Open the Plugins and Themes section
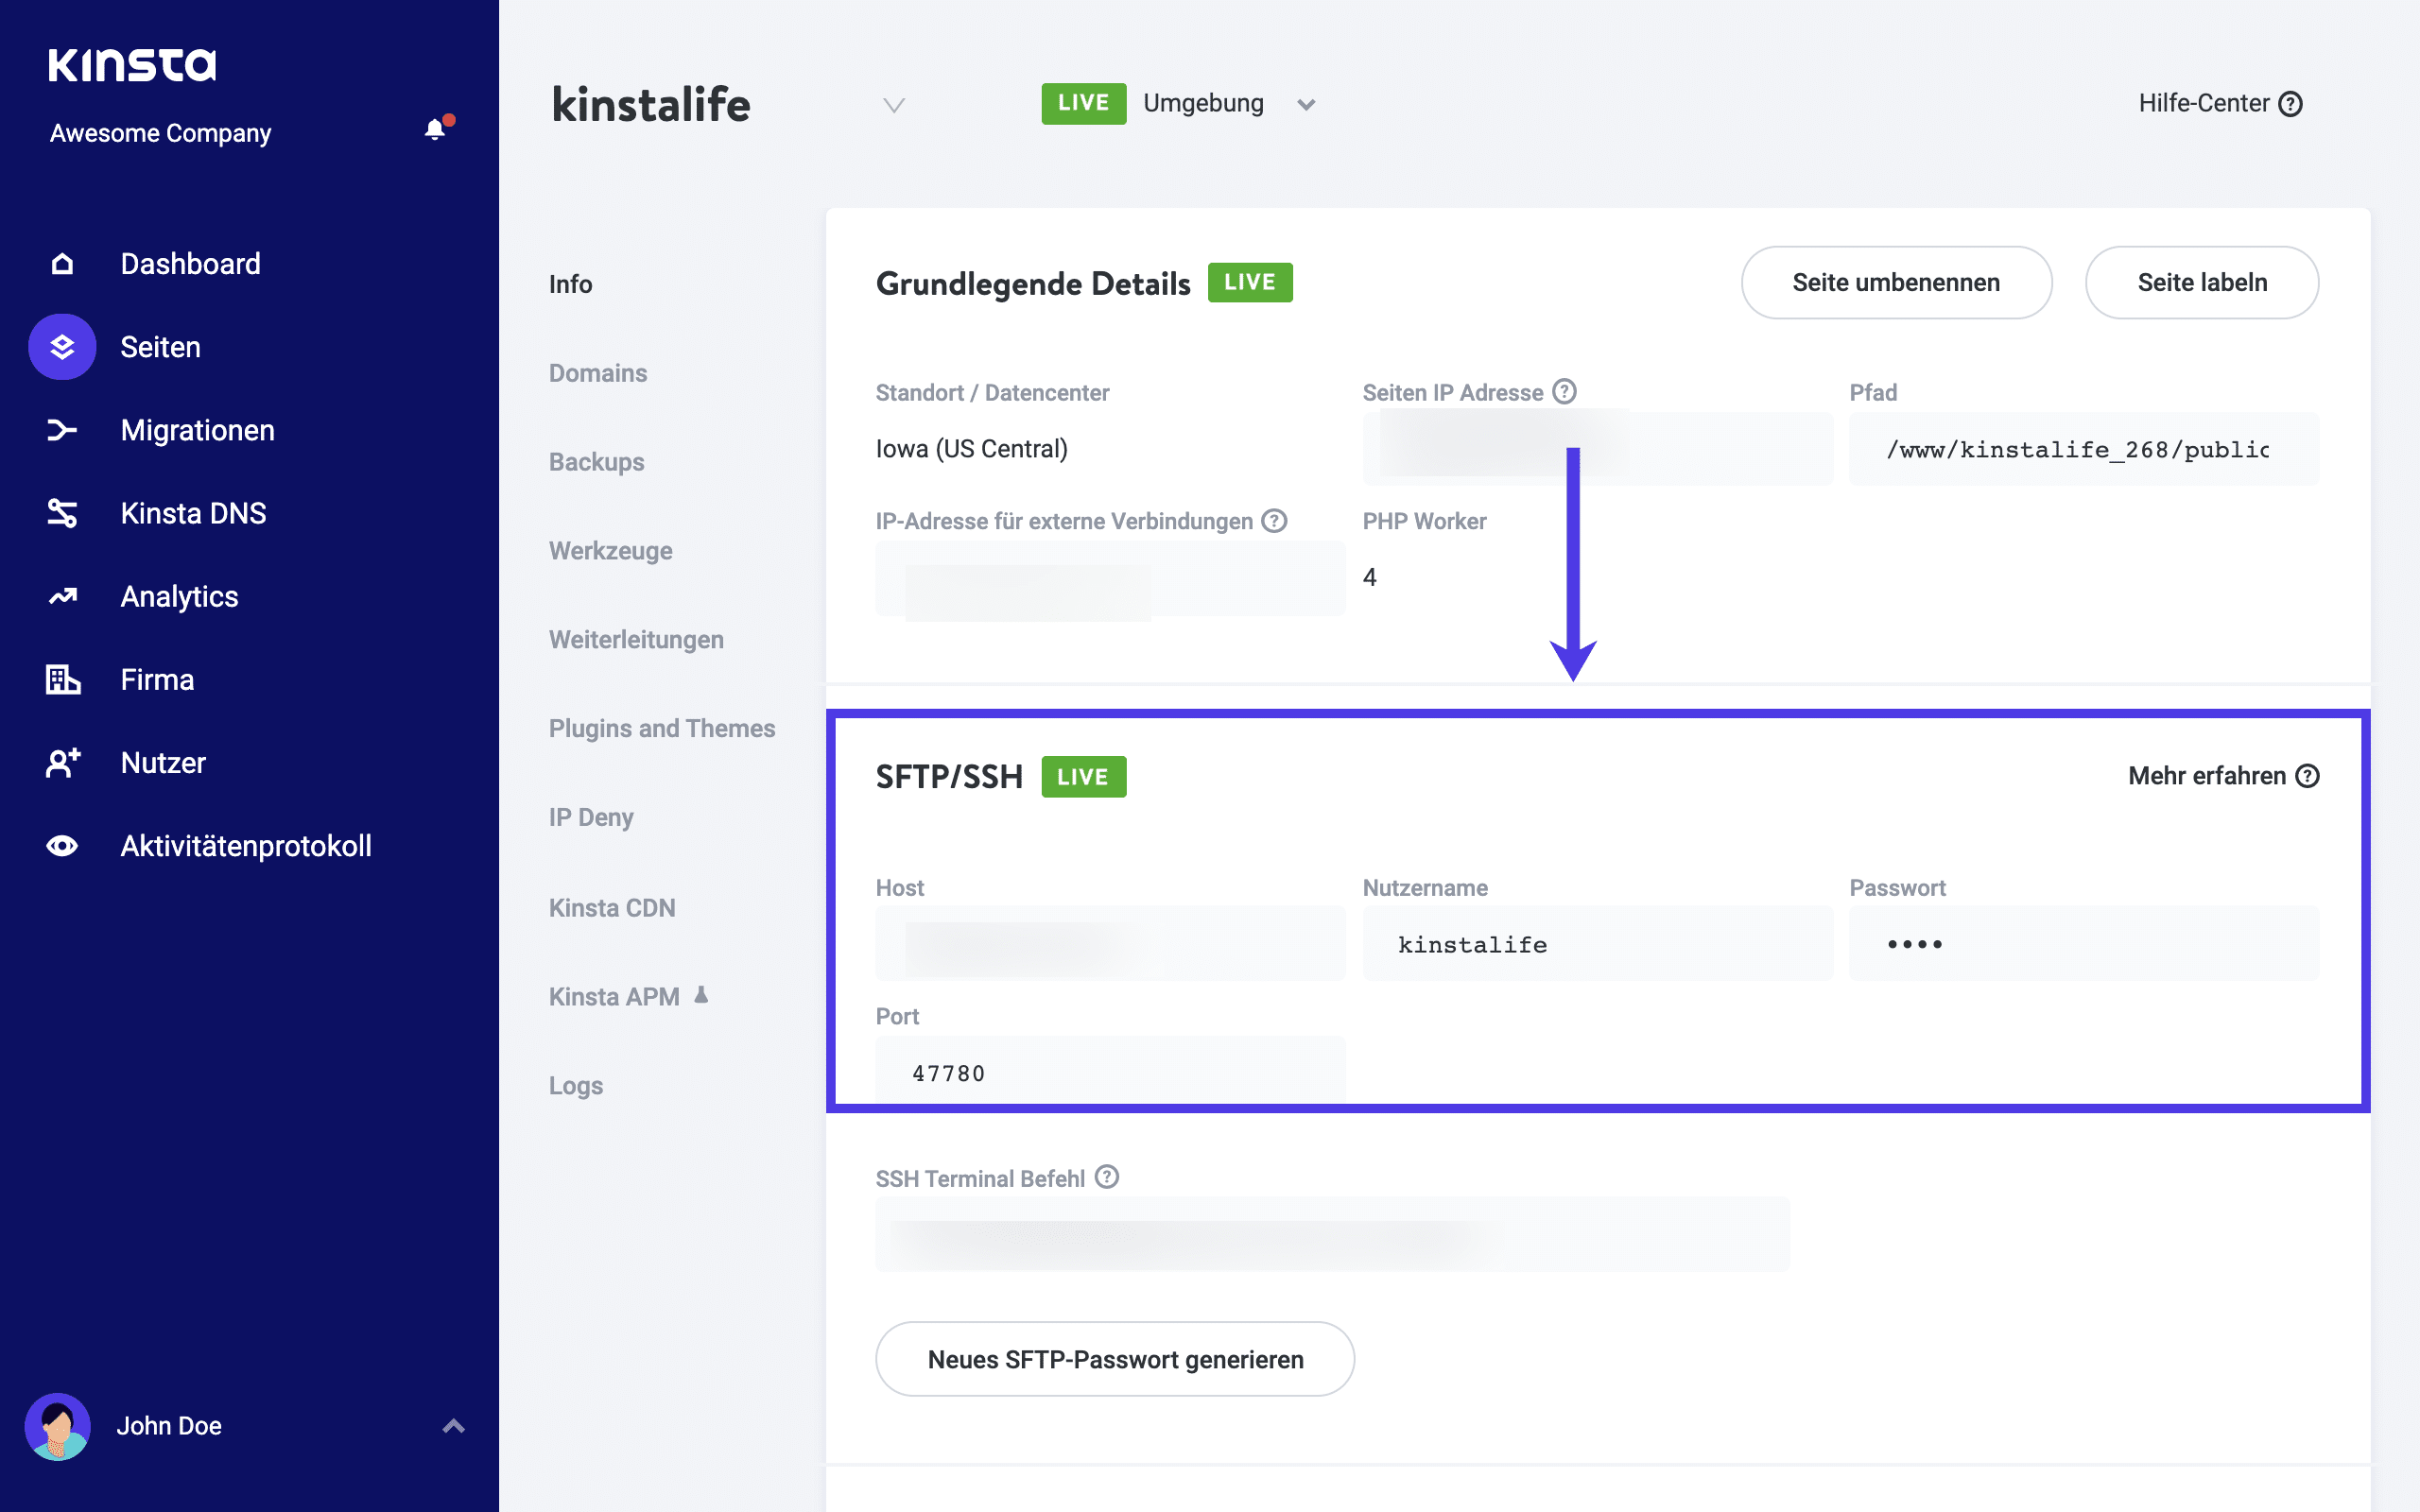 point(662,728)
